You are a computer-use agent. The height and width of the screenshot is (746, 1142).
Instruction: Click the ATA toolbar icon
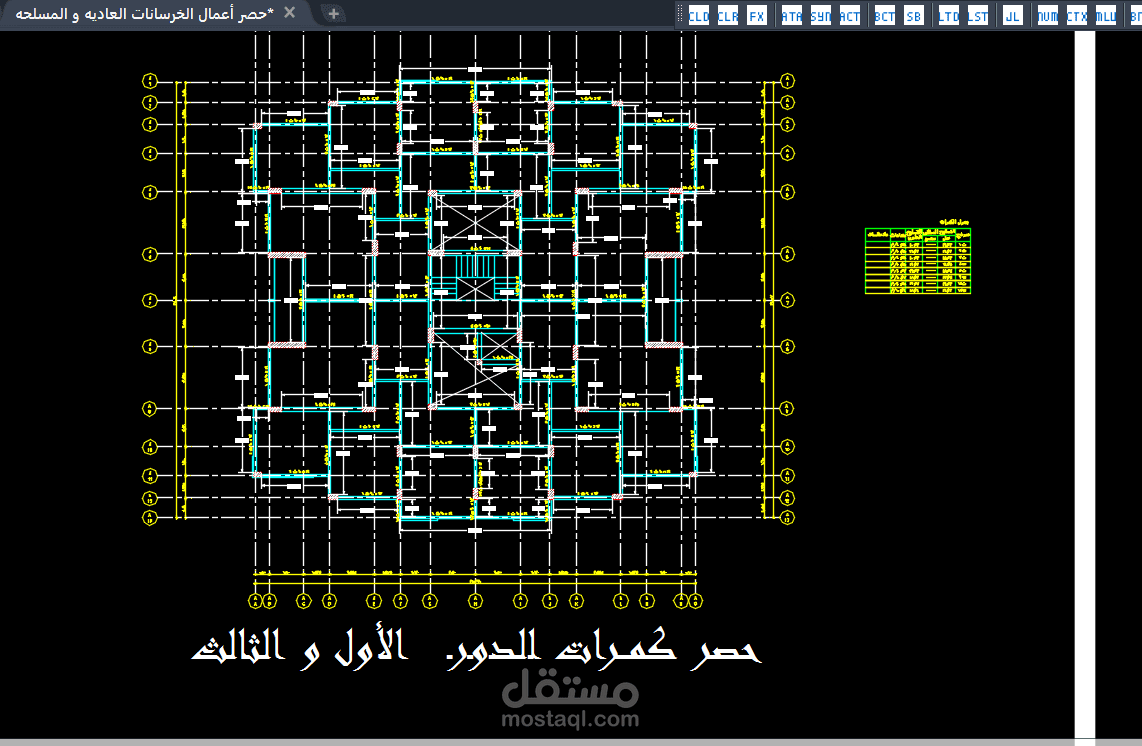coord(792,15)
